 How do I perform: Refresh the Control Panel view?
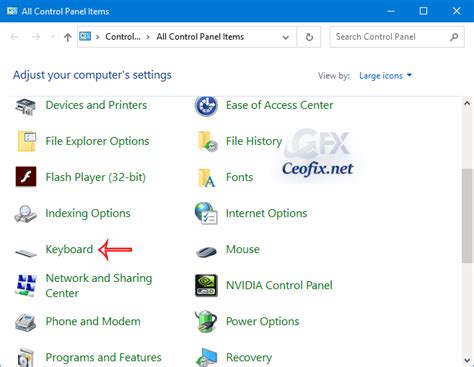click(309, 37)
